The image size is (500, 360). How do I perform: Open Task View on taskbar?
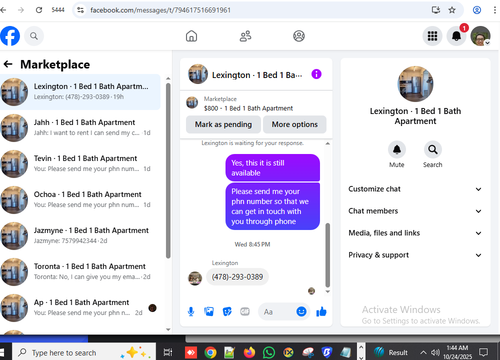click(168, 352)
